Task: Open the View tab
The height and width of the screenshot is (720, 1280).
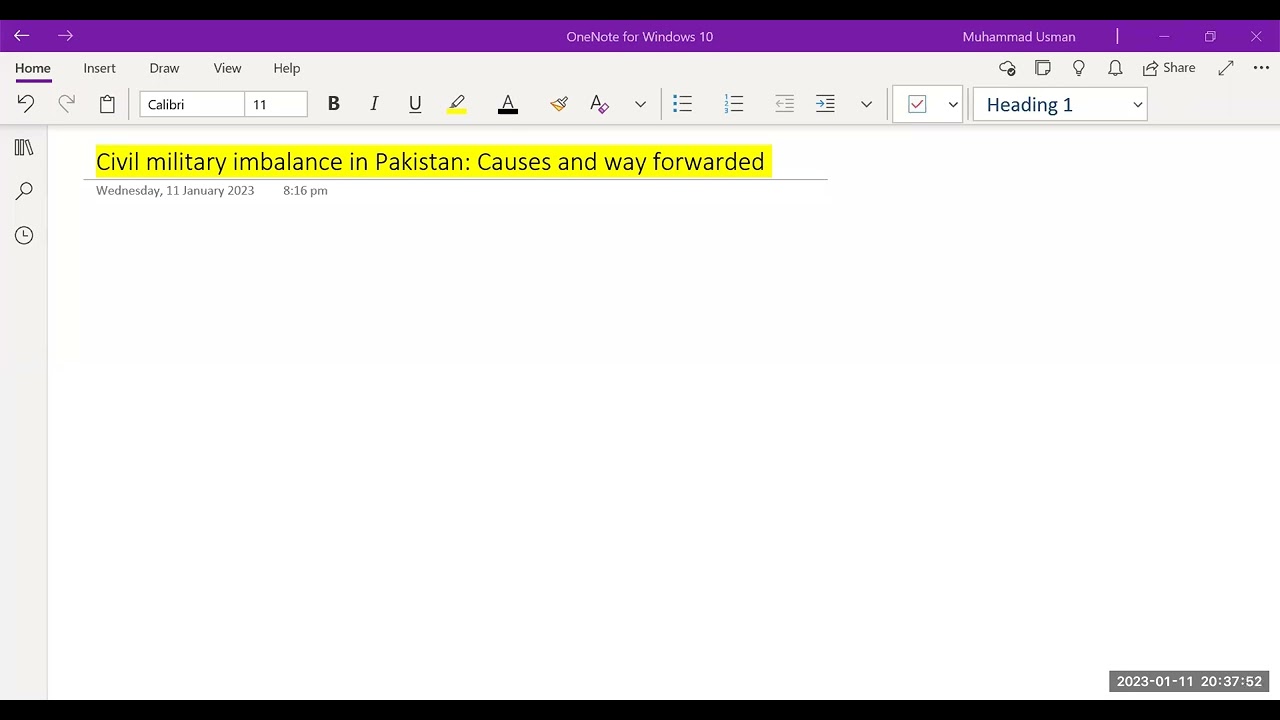Action: [227, 68]
